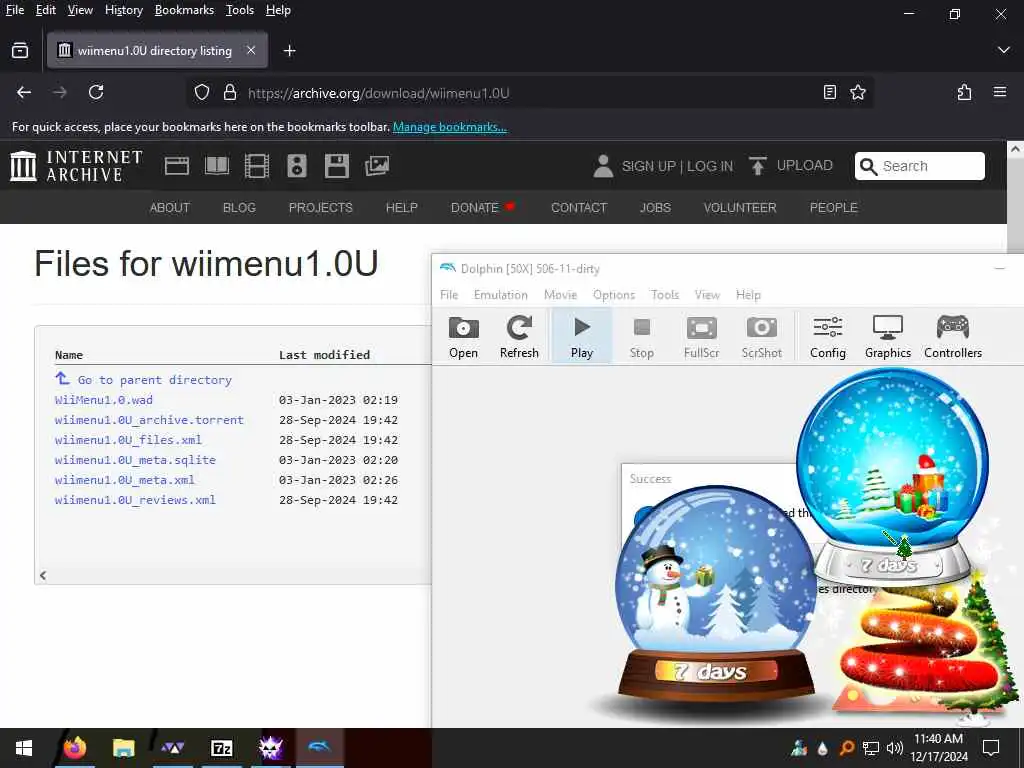Open the File menu in Dolphin

point(449,295)
